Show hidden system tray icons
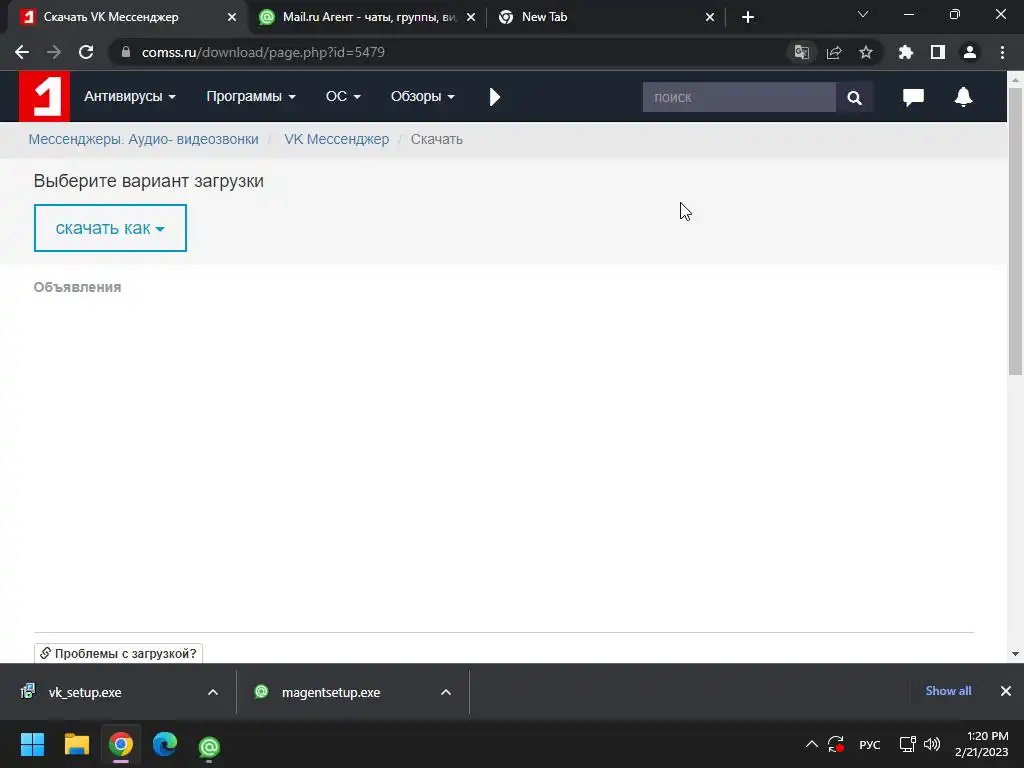Screen dimensions: 1024x768 (811, 744)
